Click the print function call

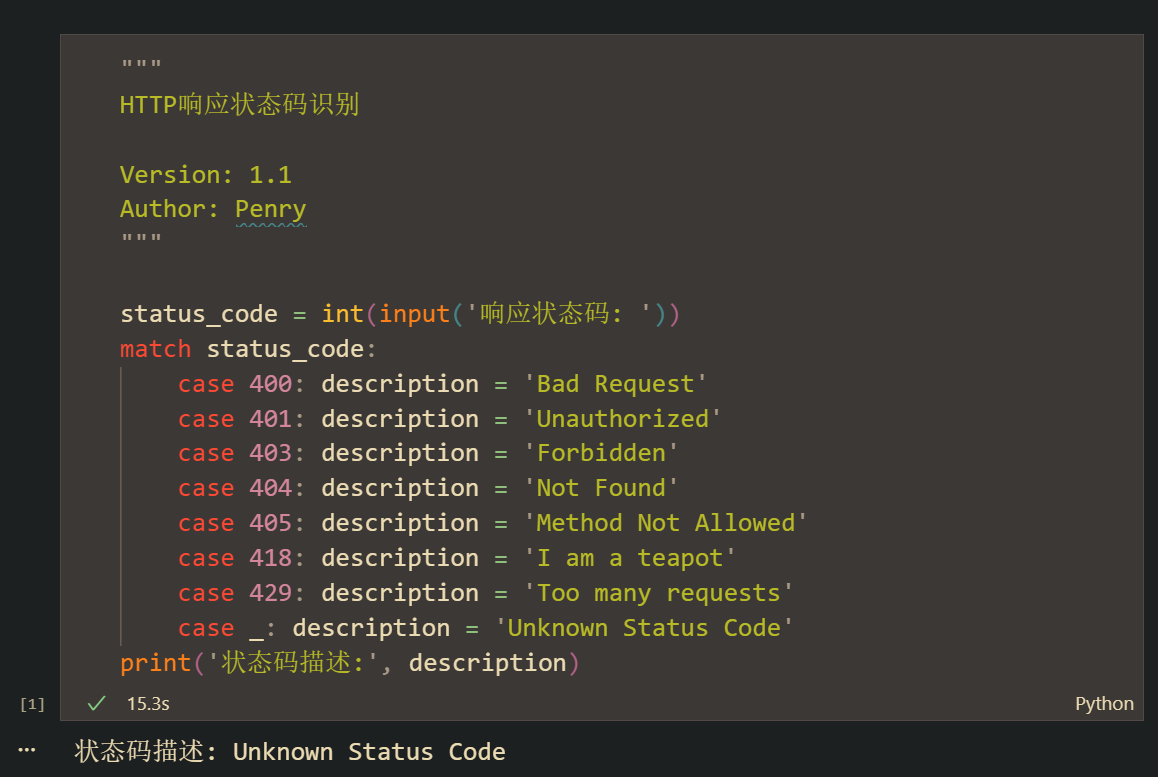point(155,663)
